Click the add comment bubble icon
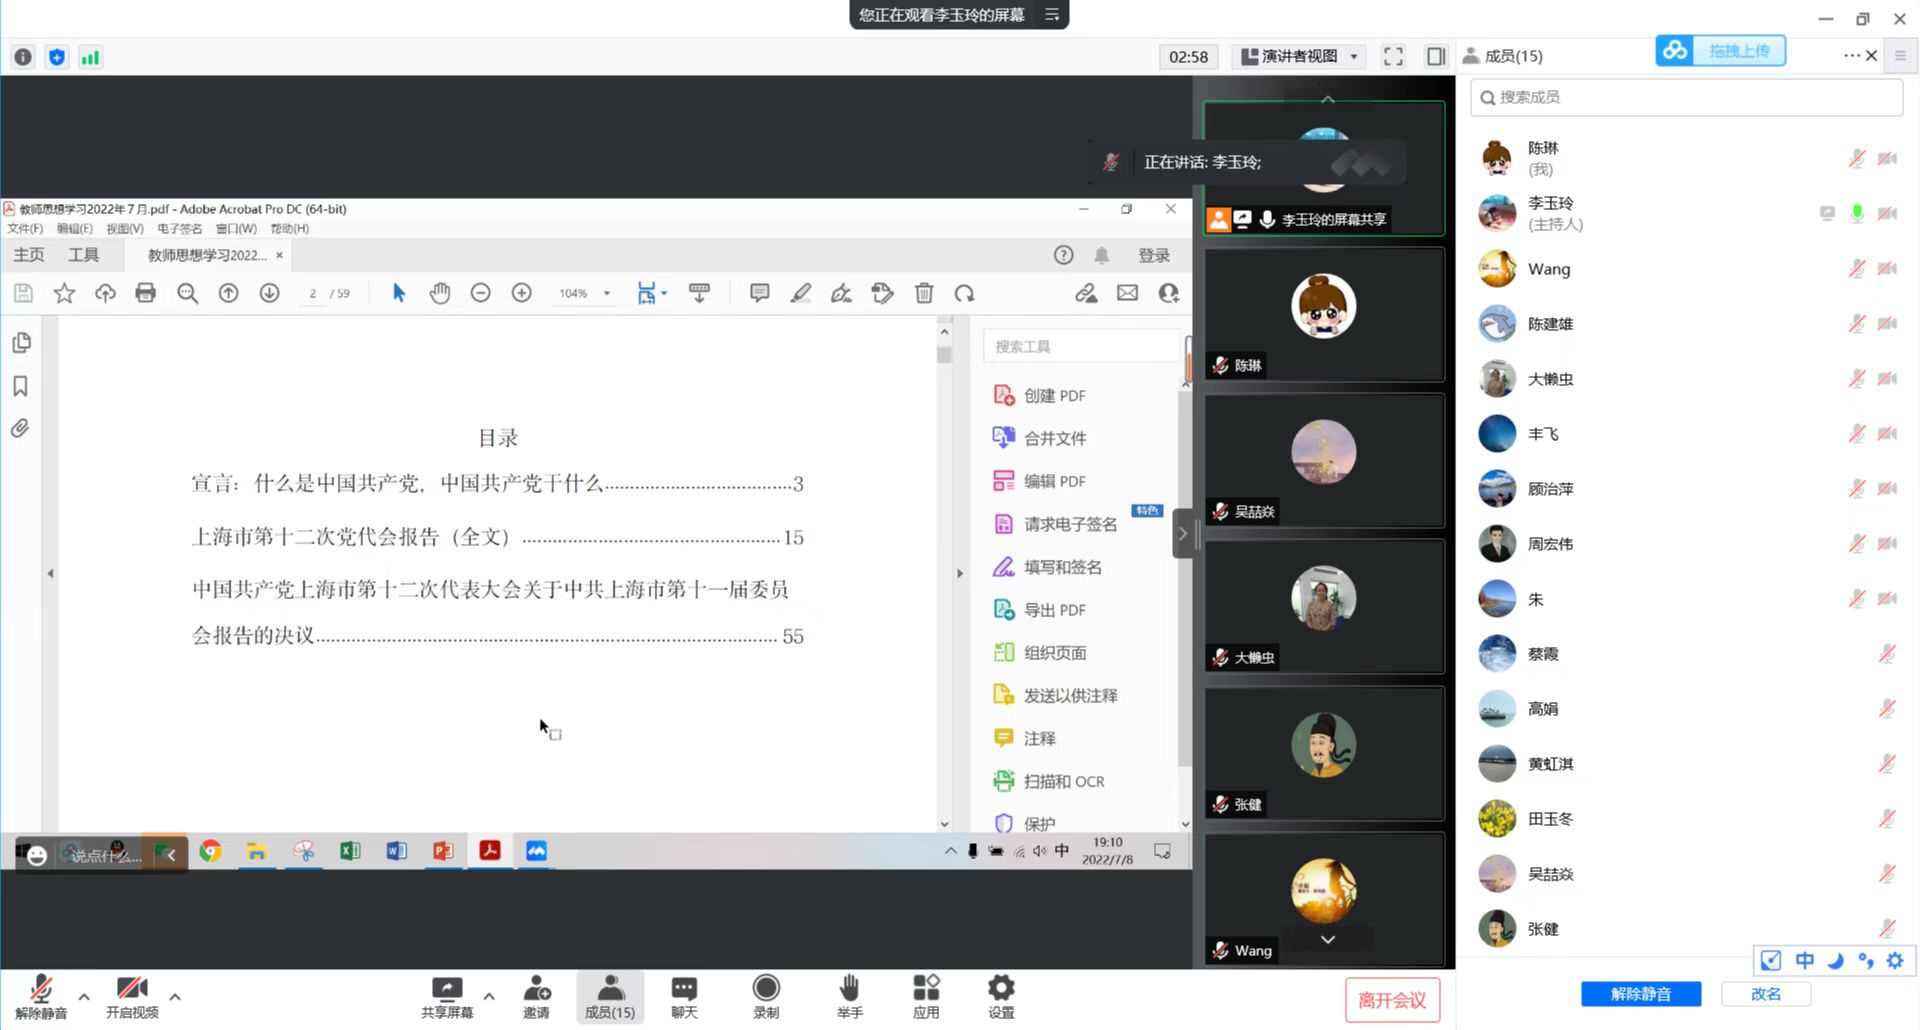 click(760, 293)
